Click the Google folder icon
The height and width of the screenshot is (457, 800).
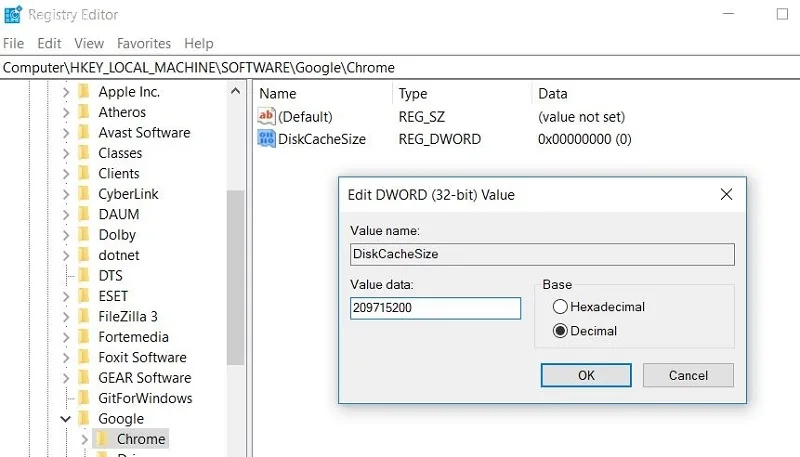[x=84, y=418]
